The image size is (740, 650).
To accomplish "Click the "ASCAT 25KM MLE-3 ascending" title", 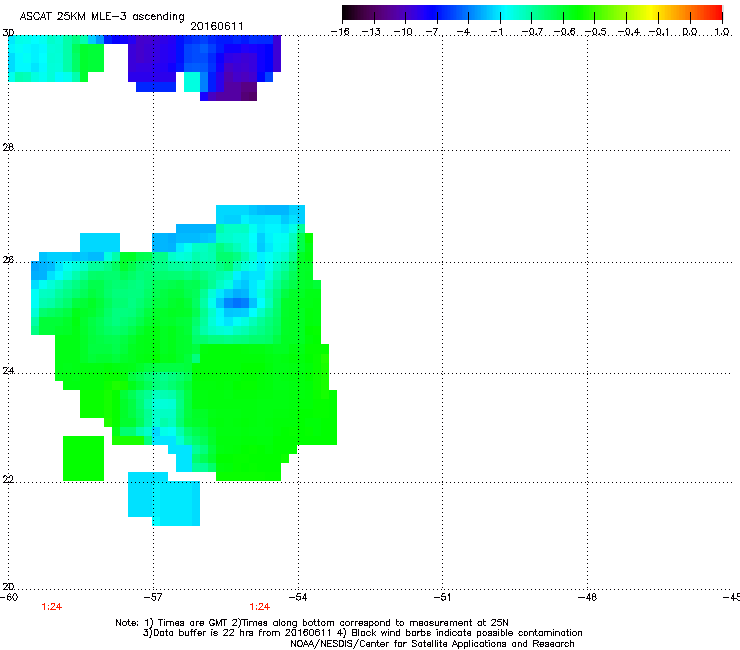I will [x=102, y=17].
